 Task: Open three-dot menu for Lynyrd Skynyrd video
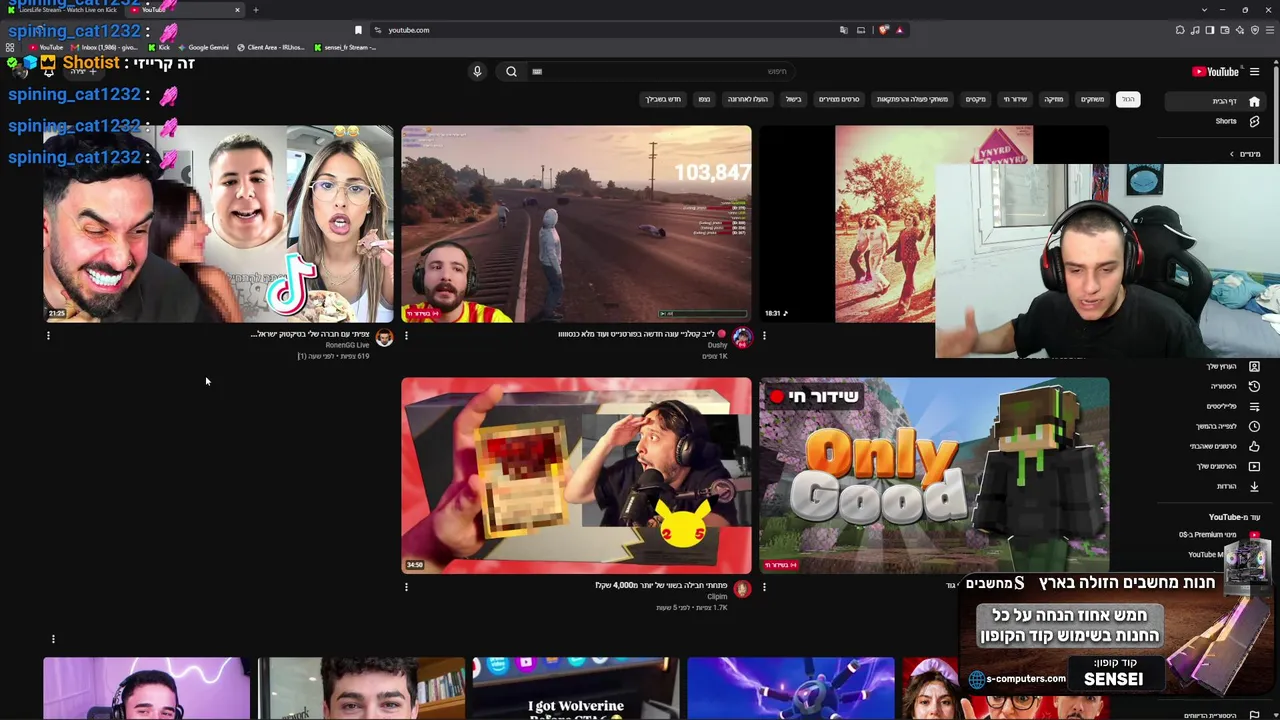764,336
